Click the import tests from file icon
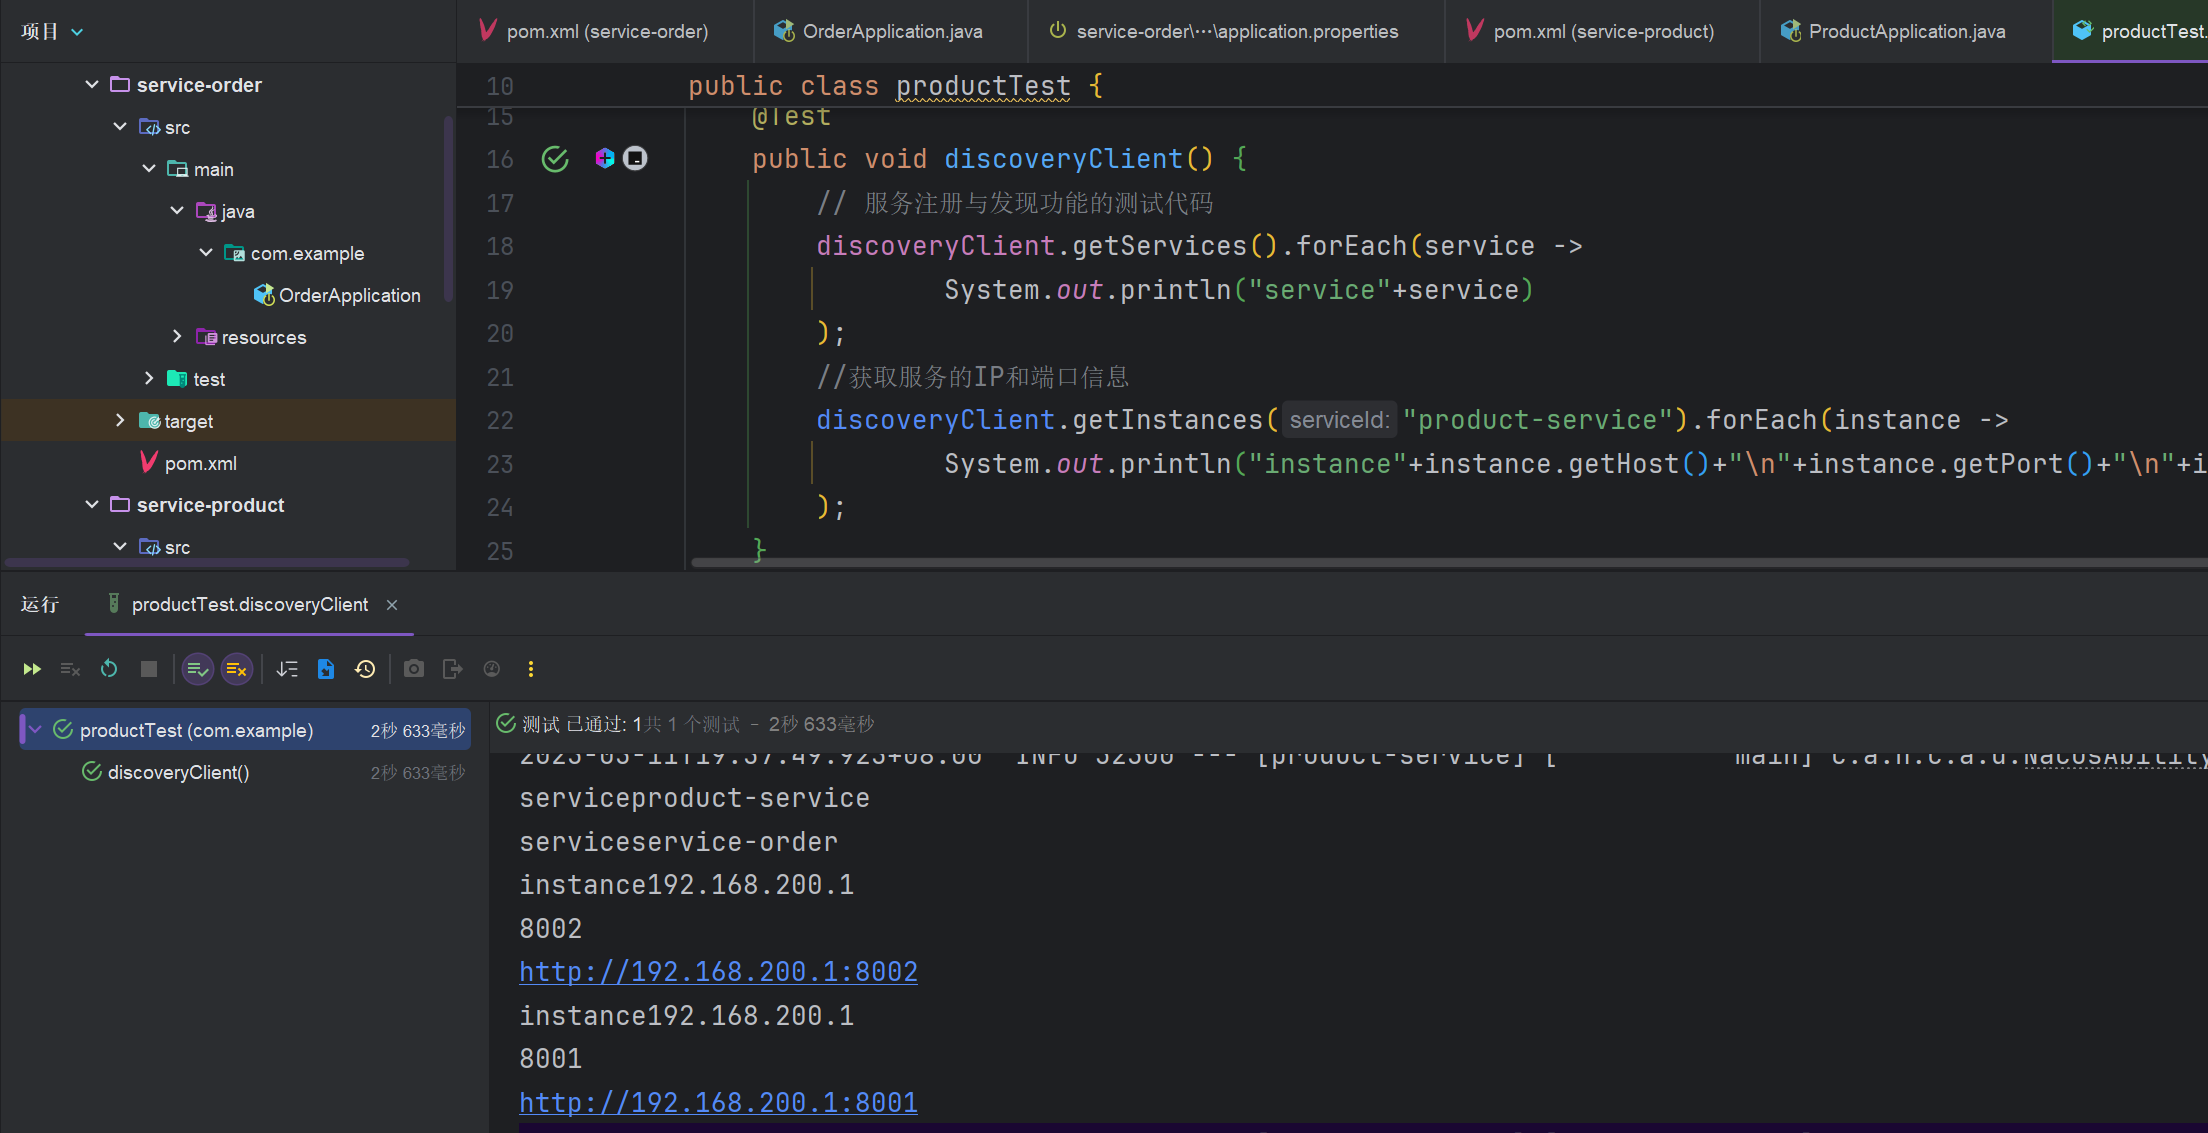 [326, 669]
